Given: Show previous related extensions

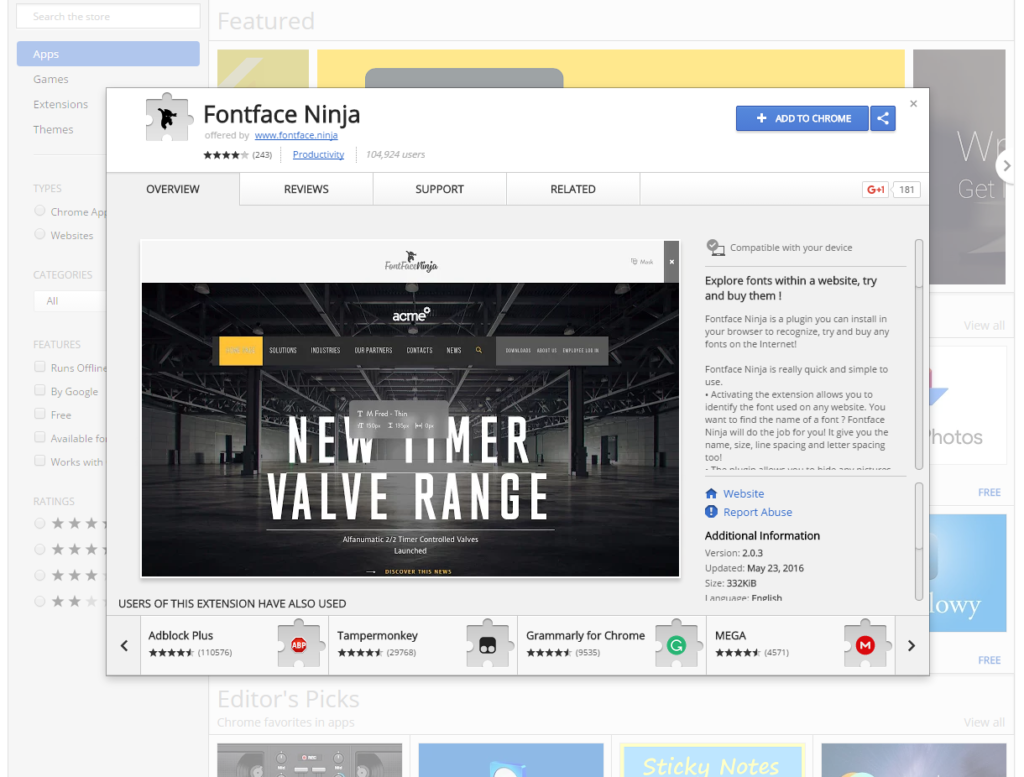Looking at the screenshot, I should click(x=124, y=646).
